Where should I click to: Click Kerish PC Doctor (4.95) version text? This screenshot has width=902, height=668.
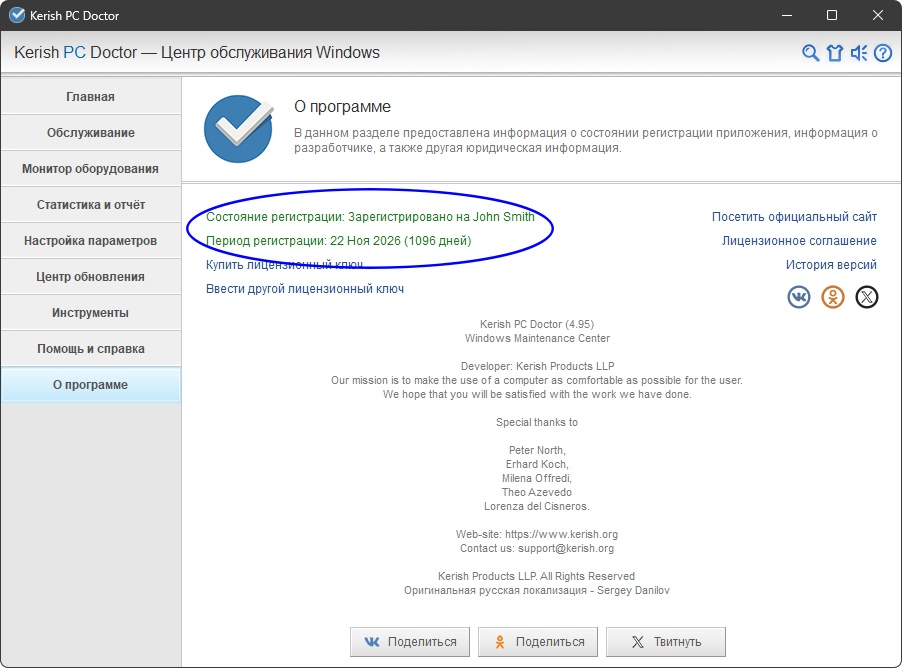pos(537,325)
